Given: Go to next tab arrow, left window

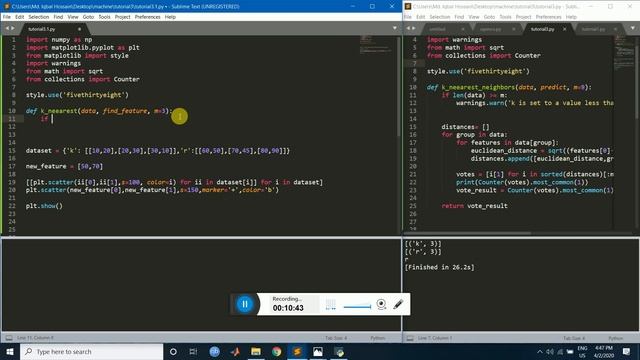Looking at the screenshot, I should click(x=13, y=28).
